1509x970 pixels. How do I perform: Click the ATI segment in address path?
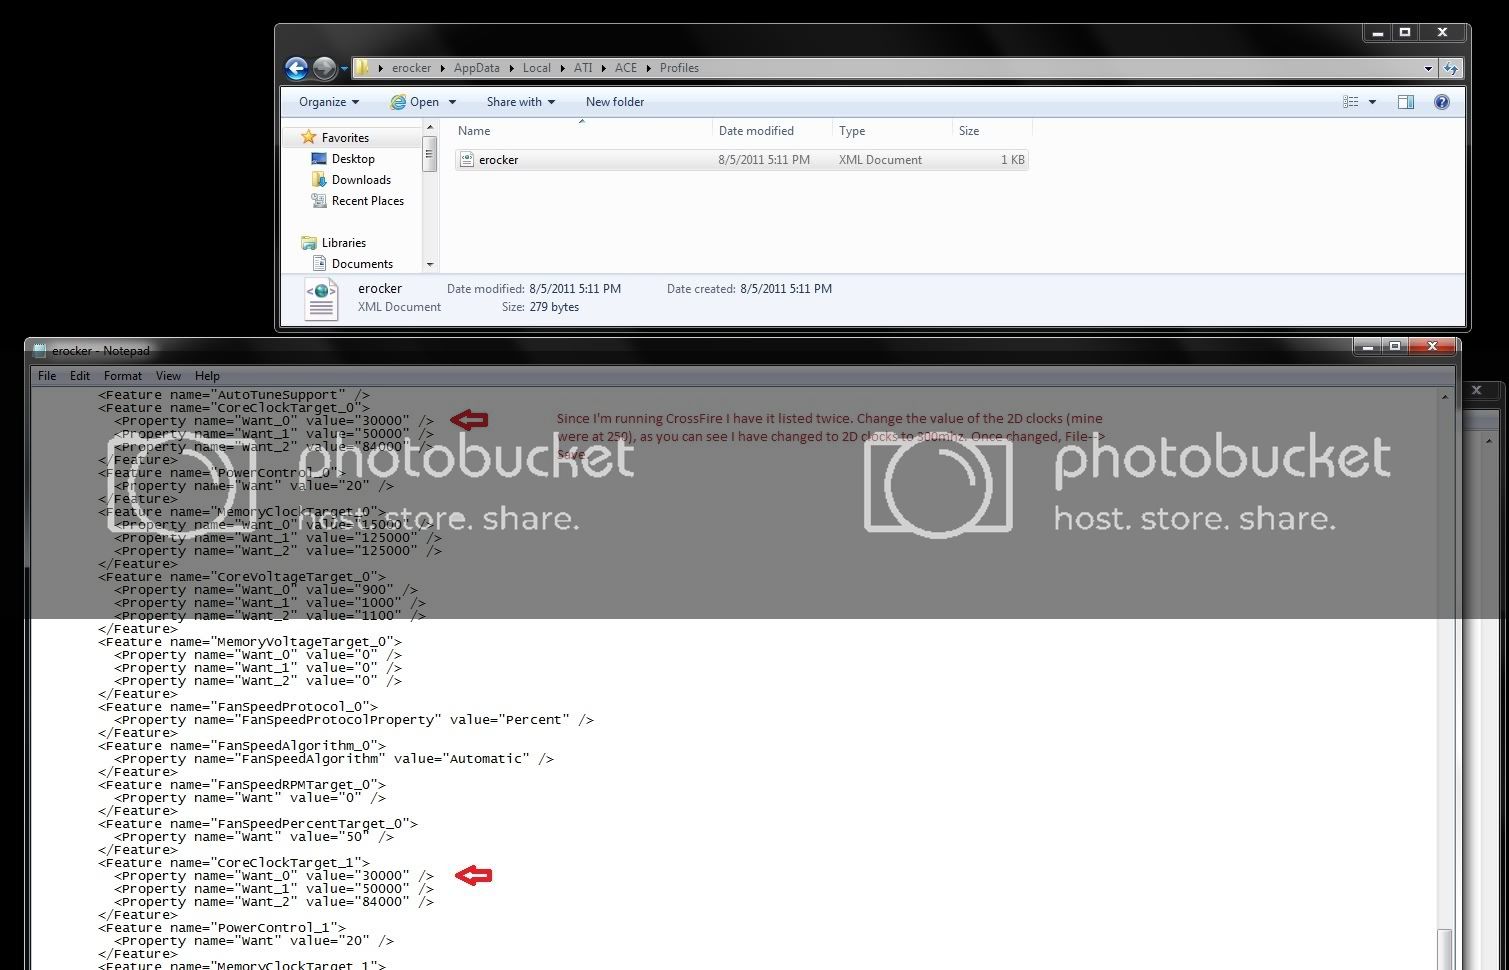pos(583,68)
